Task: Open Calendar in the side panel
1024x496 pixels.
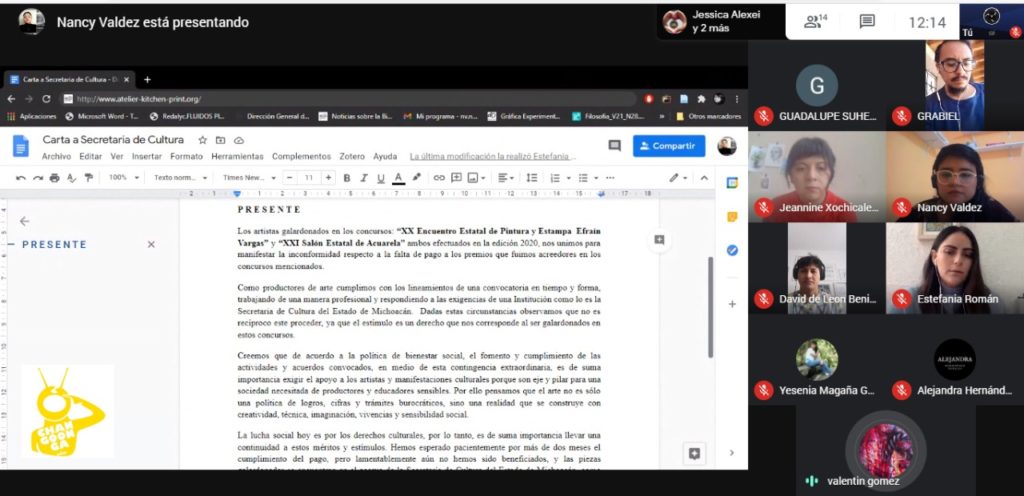Action: coord(732,183)
